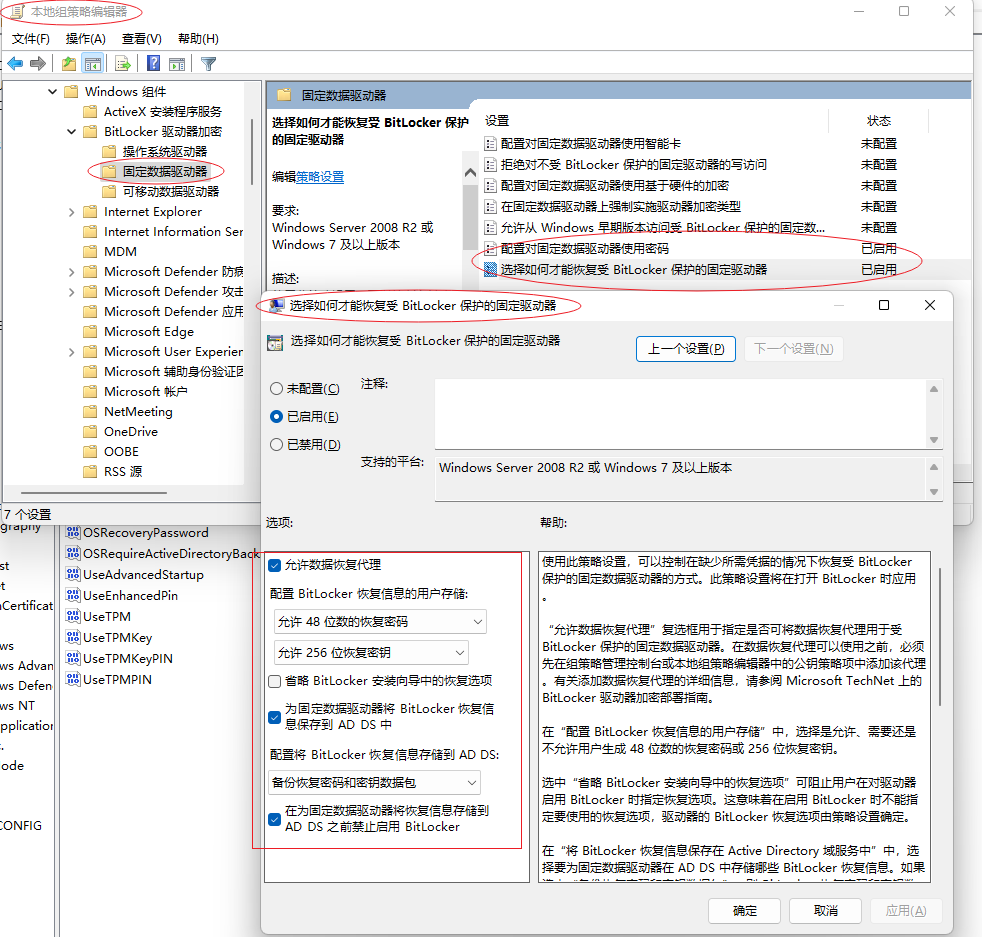This screenshot has height=937, width=982.
Task: Click the policy icon beside 配置对固定数据驱动器使用密码
Action: coord(490,249)
